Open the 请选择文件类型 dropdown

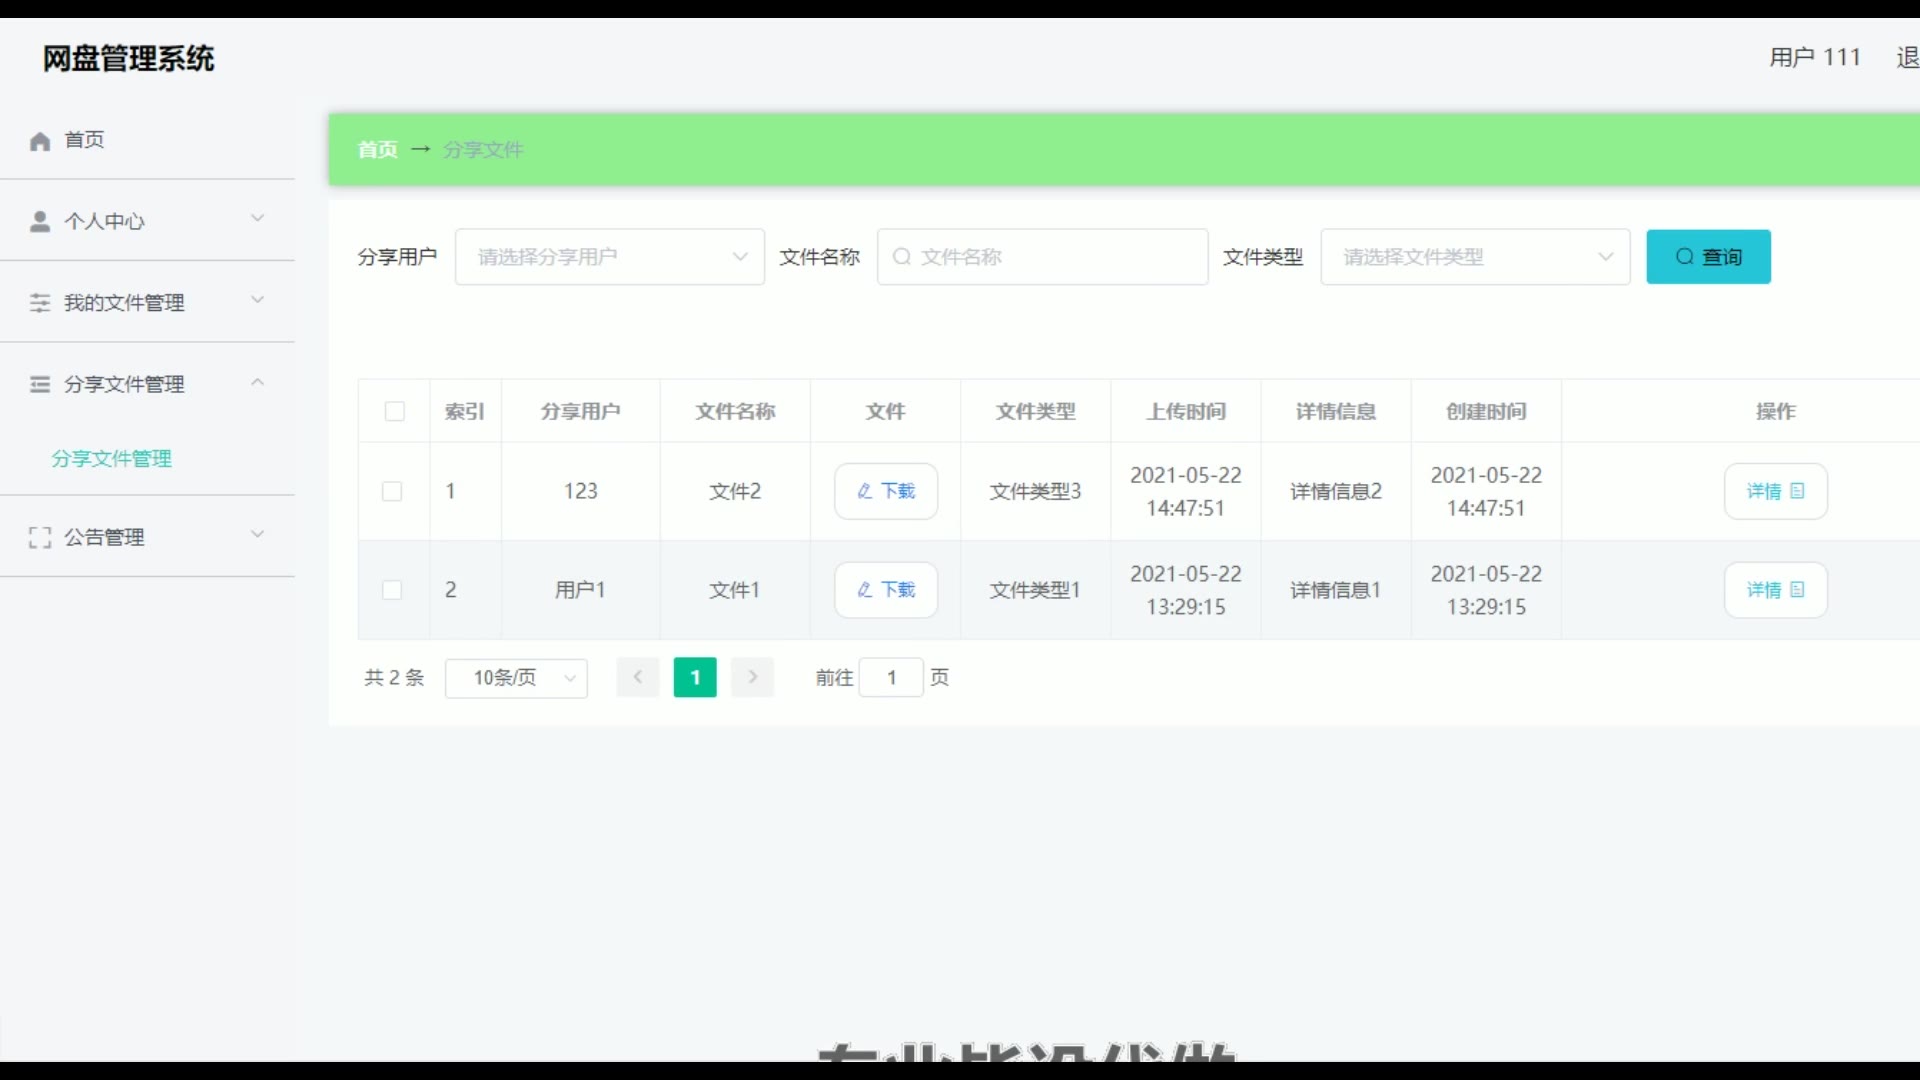pyautogui.click(x=1475, y=257)
